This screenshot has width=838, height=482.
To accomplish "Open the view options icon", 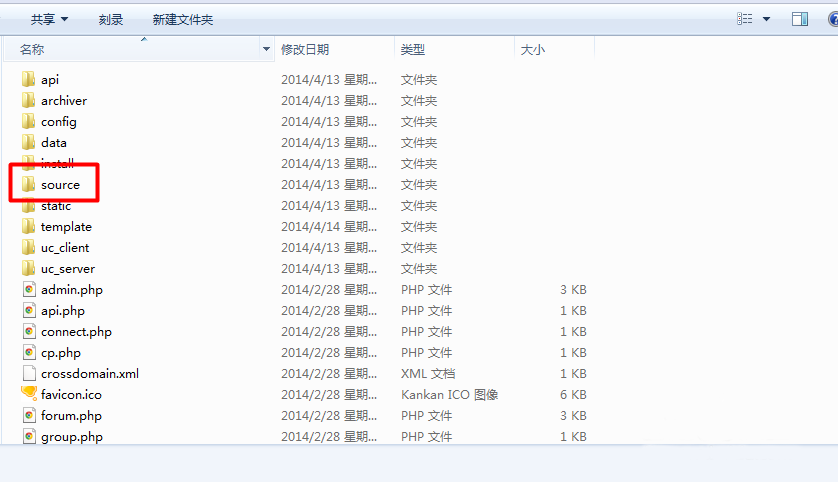I will coord(744,19).
